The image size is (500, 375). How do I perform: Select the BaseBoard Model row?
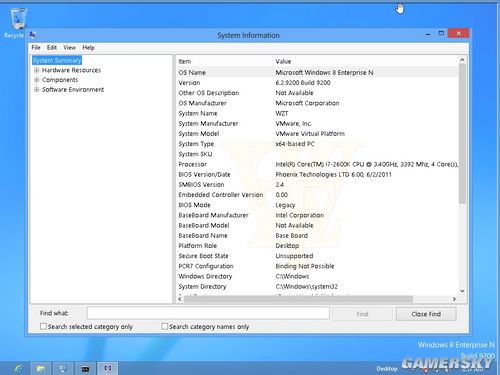317,225
